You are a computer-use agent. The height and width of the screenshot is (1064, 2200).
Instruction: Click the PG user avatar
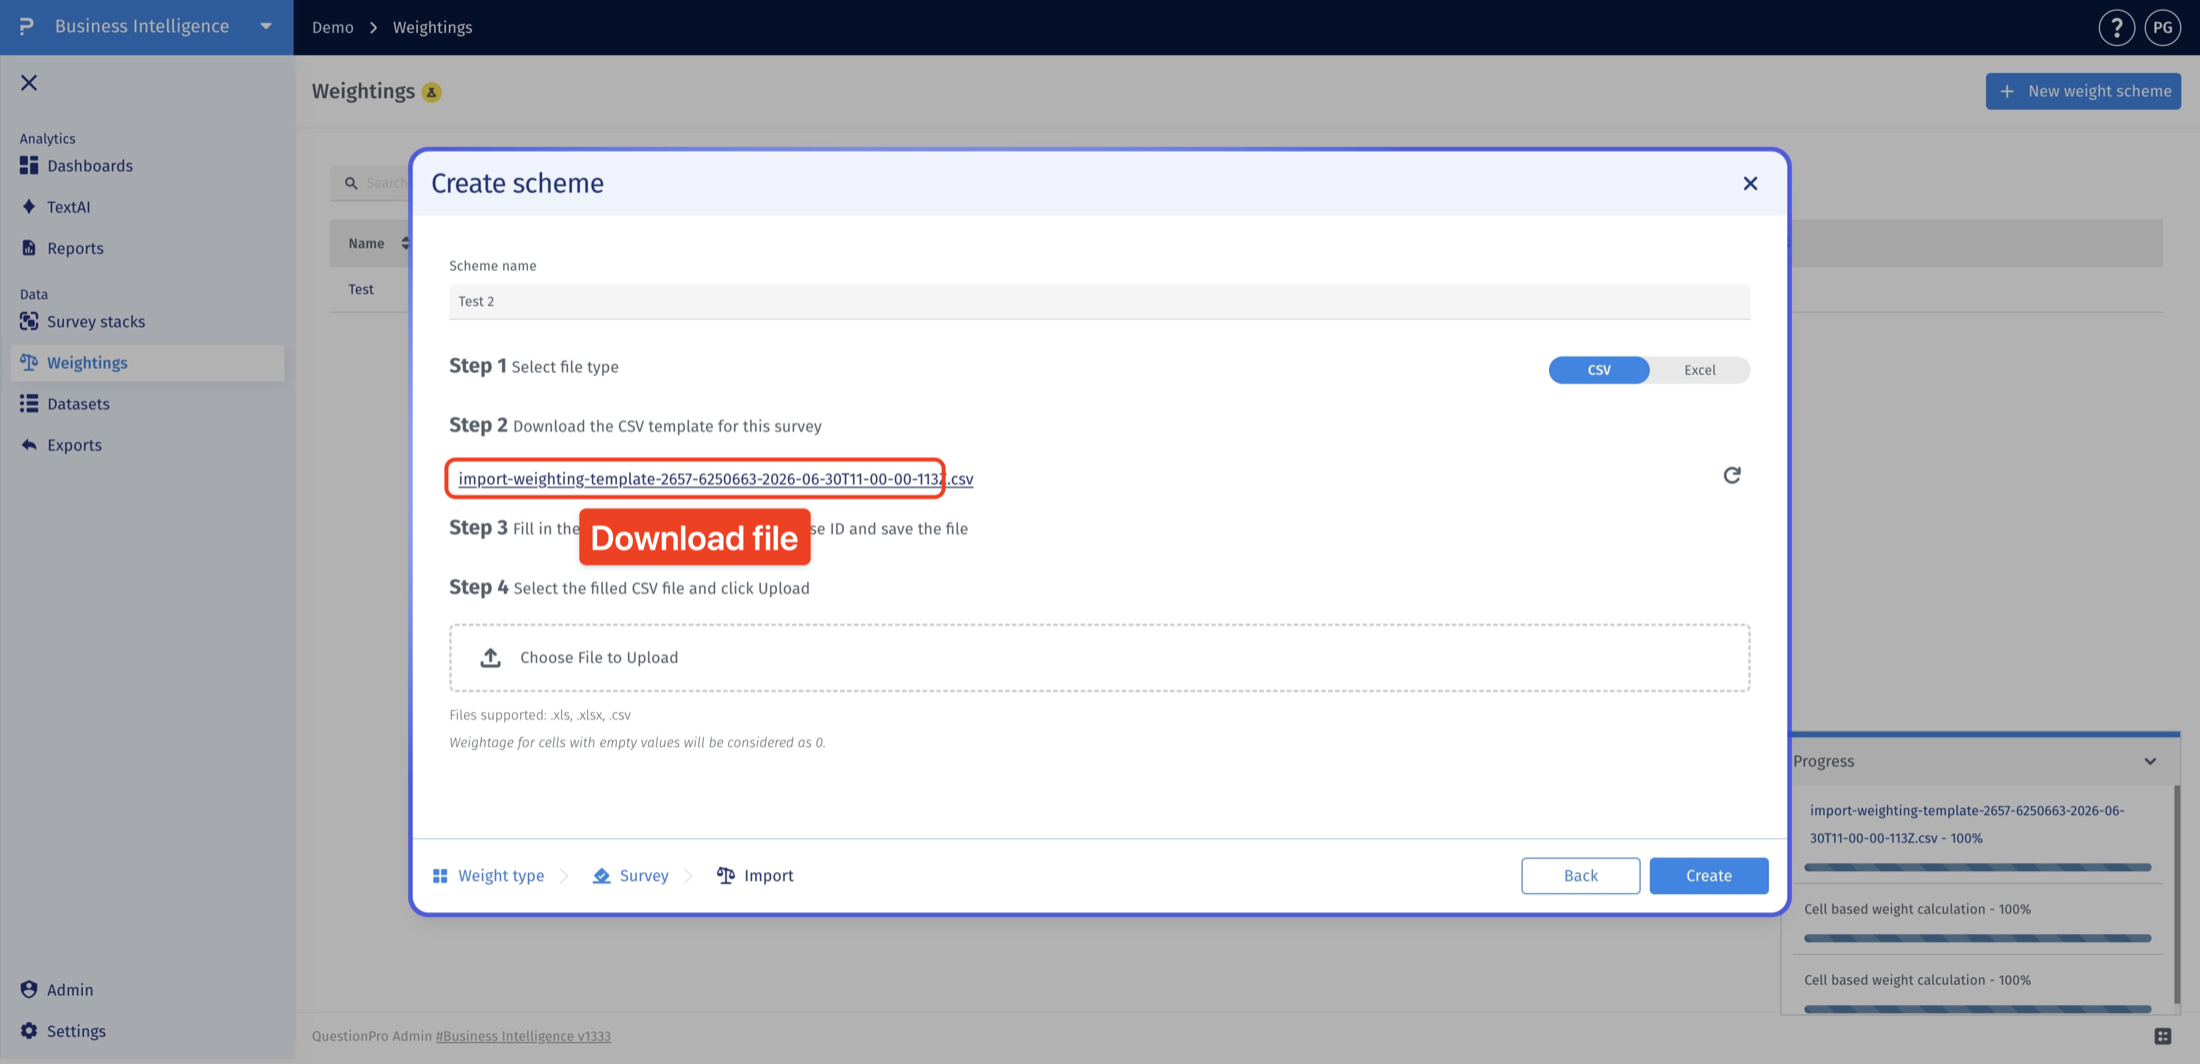[2163, 27]
